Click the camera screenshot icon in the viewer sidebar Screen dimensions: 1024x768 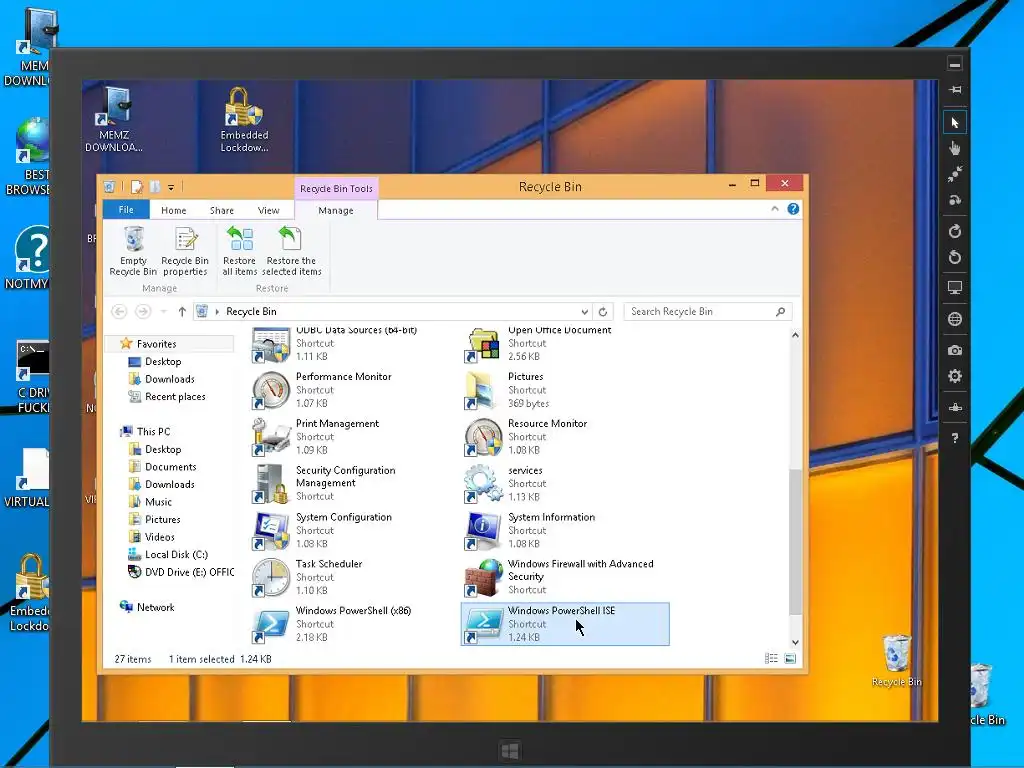[x=955, y=351]
